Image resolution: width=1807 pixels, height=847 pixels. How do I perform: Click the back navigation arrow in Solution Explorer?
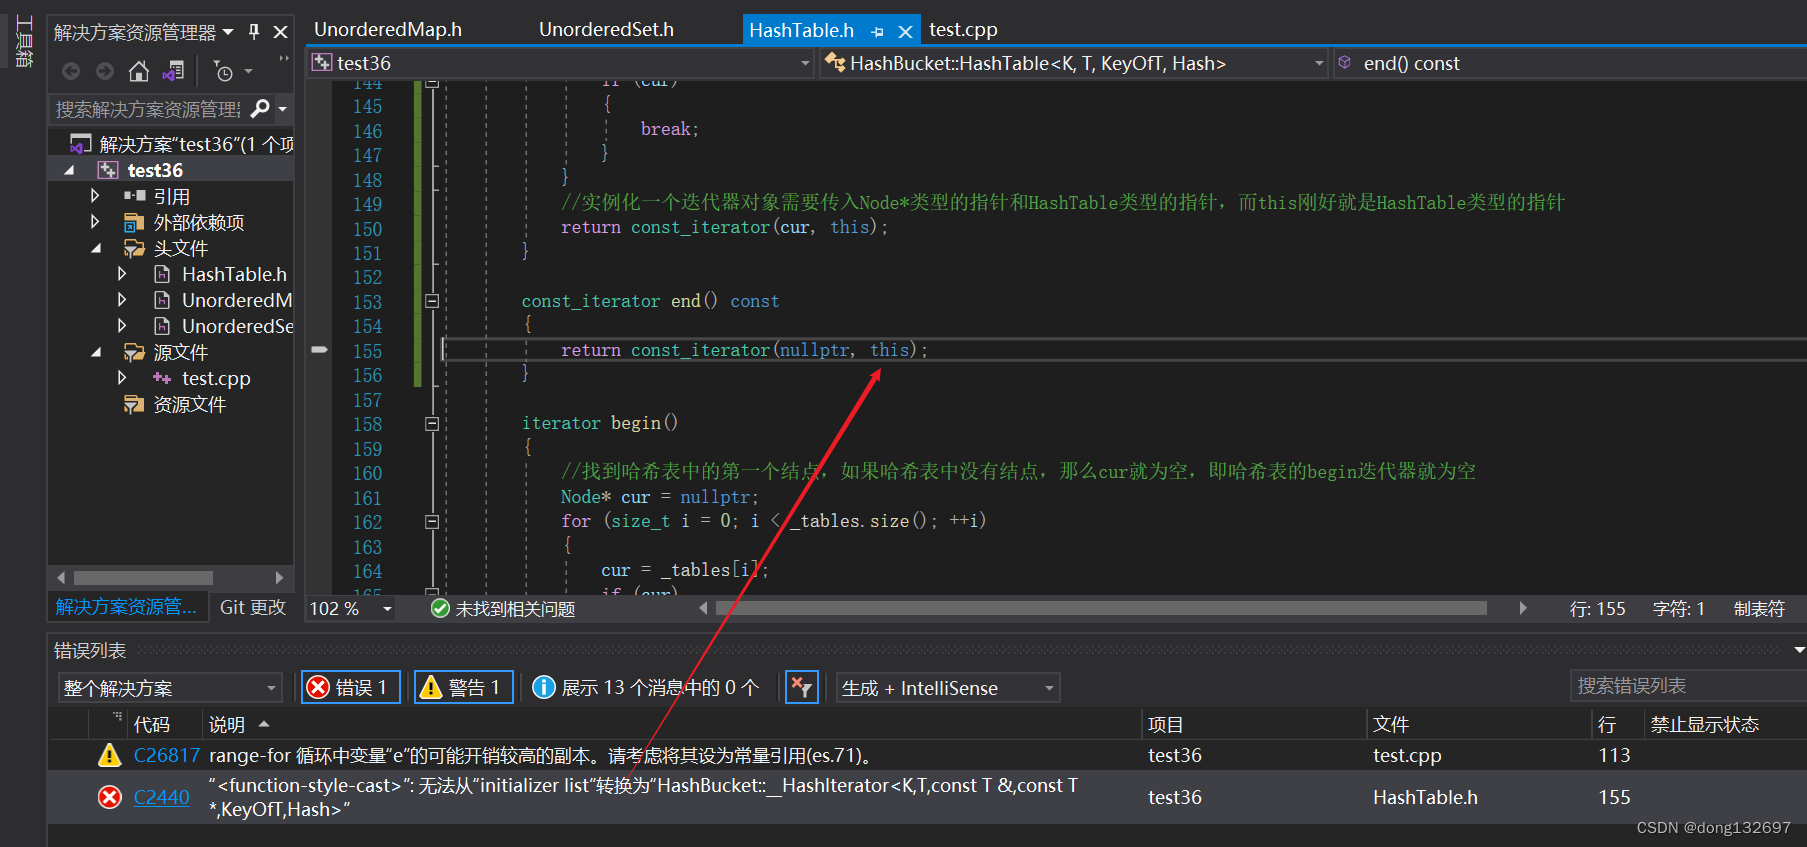pyautogui.click(x=71, y=71)
